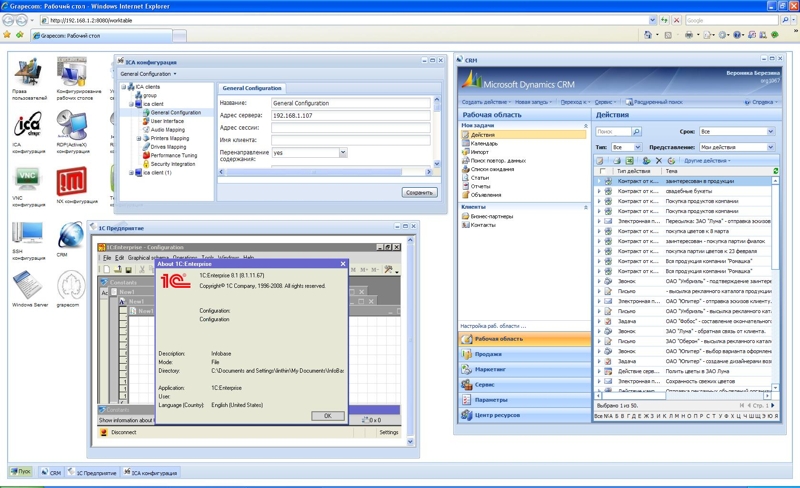
Task: Collapse the Мои задачи section in CRM
Action: (x=585, y=126)
